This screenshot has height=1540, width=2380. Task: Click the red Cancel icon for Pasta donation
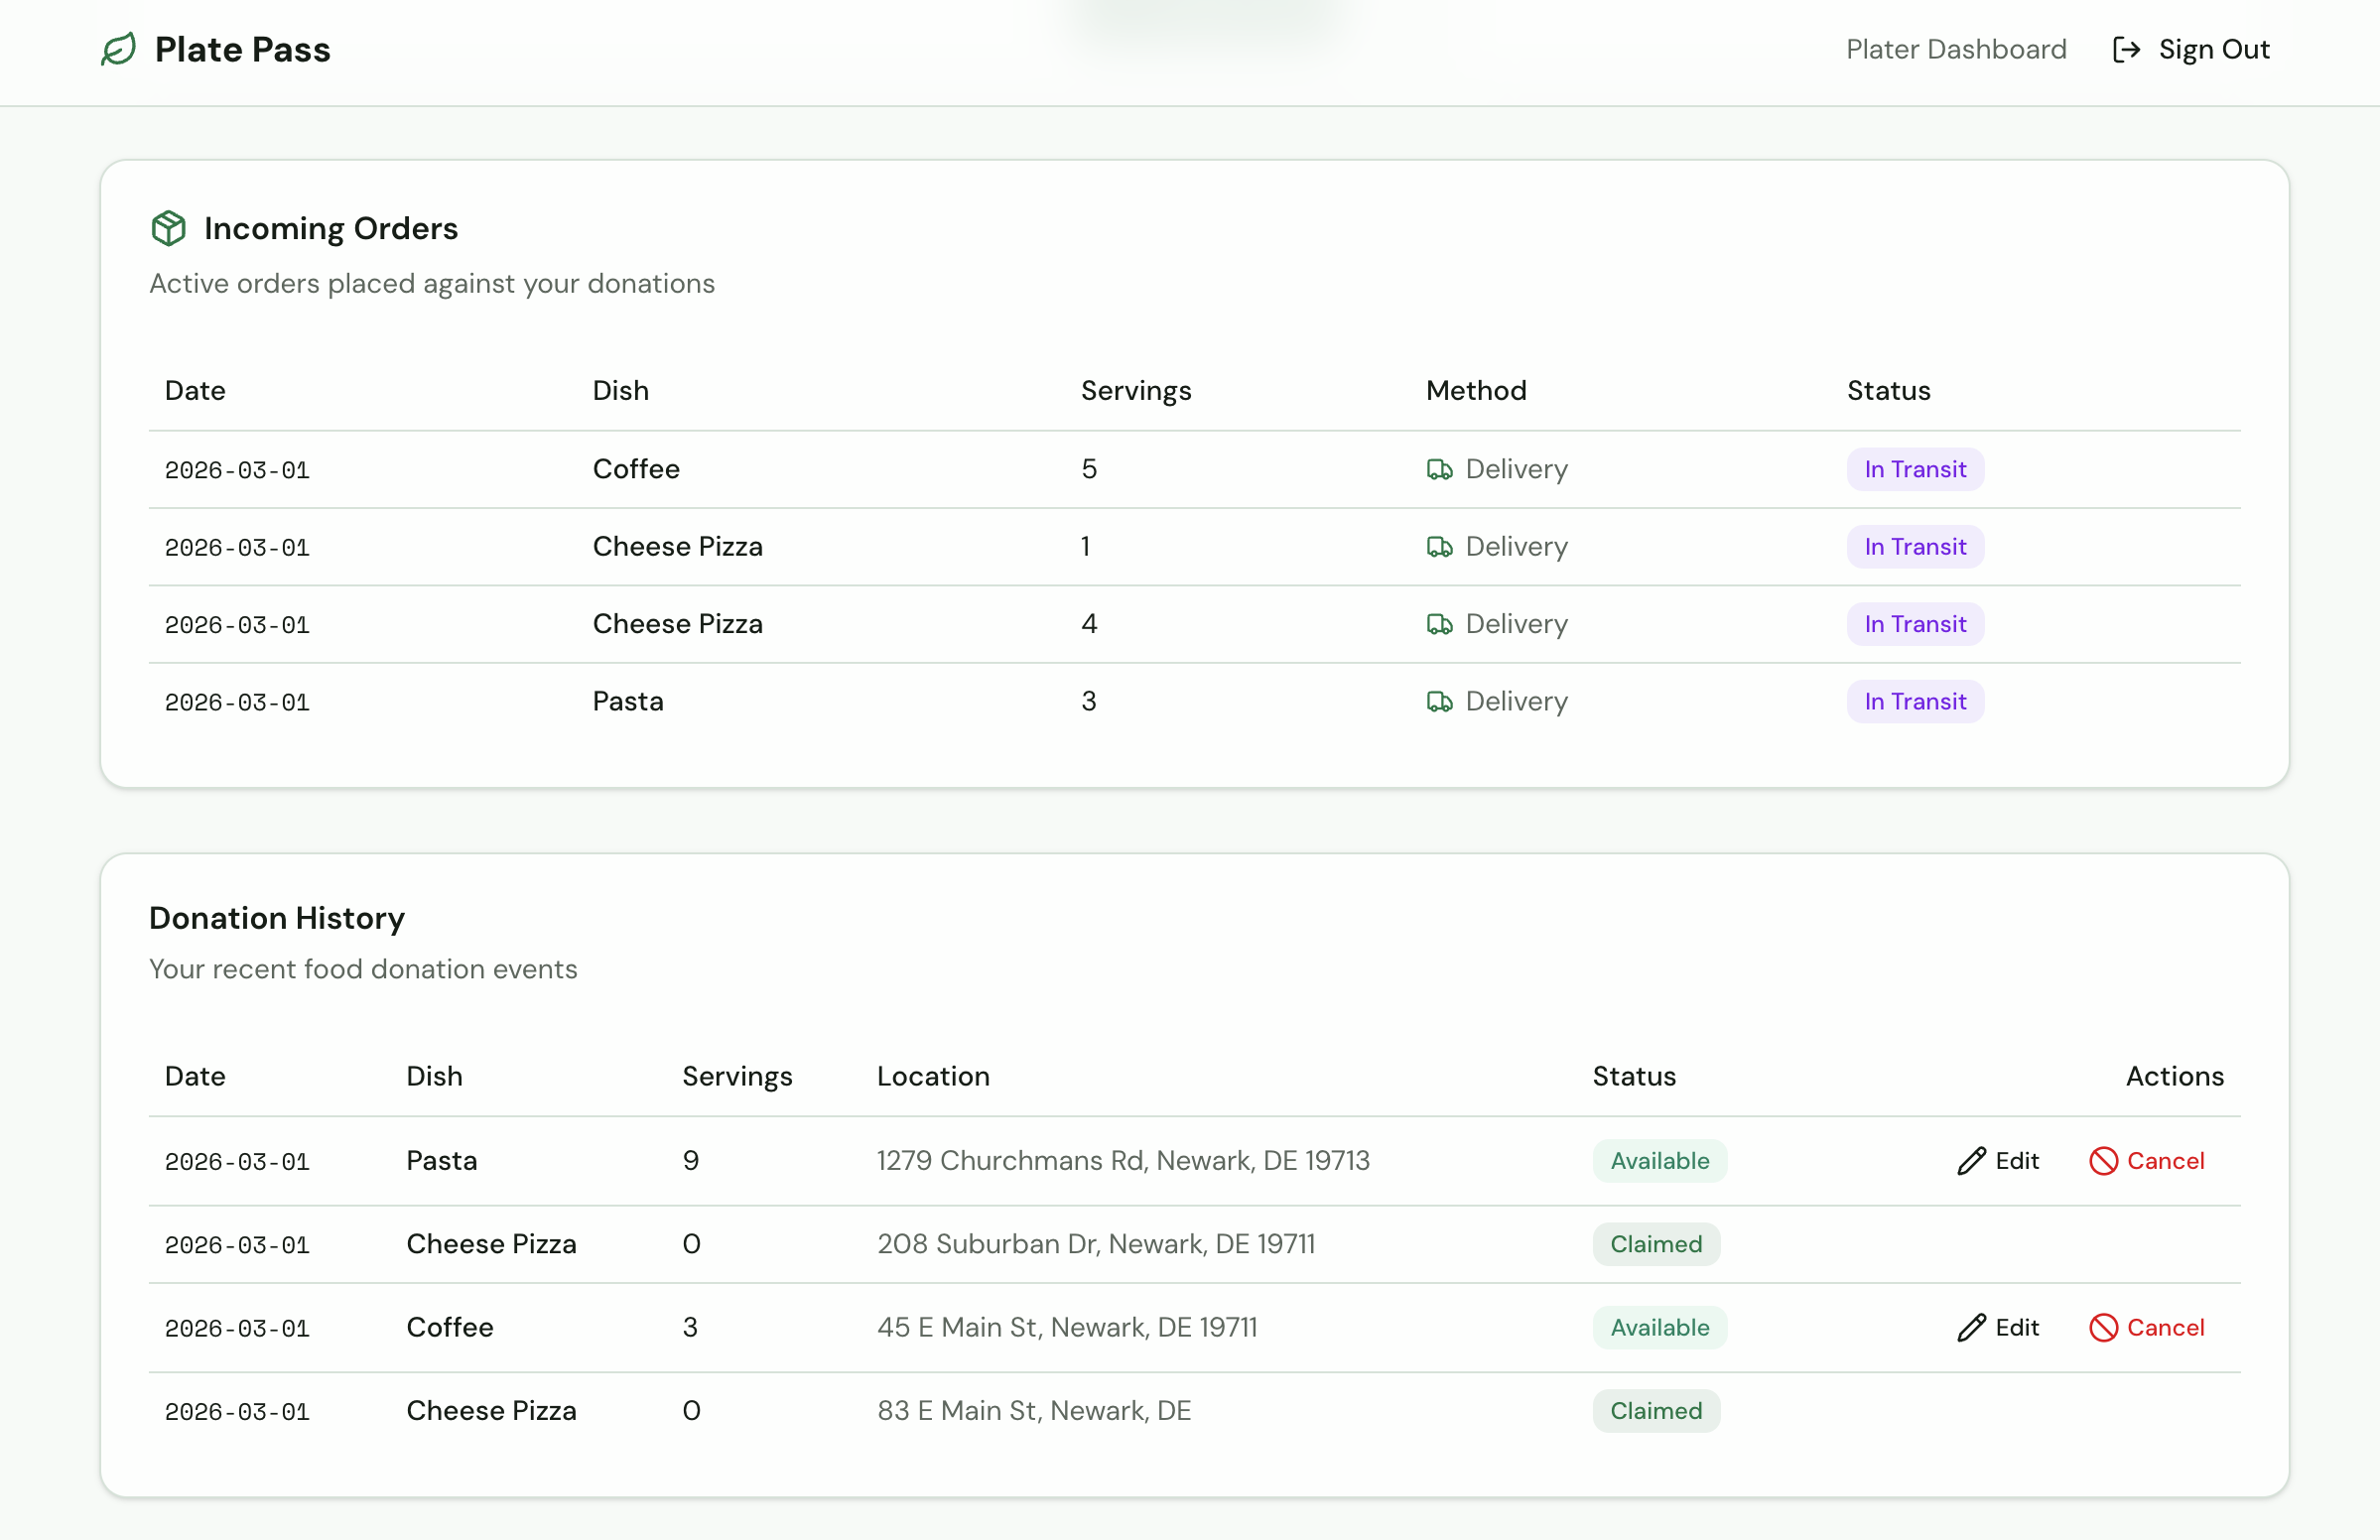pos(2103,1161)
